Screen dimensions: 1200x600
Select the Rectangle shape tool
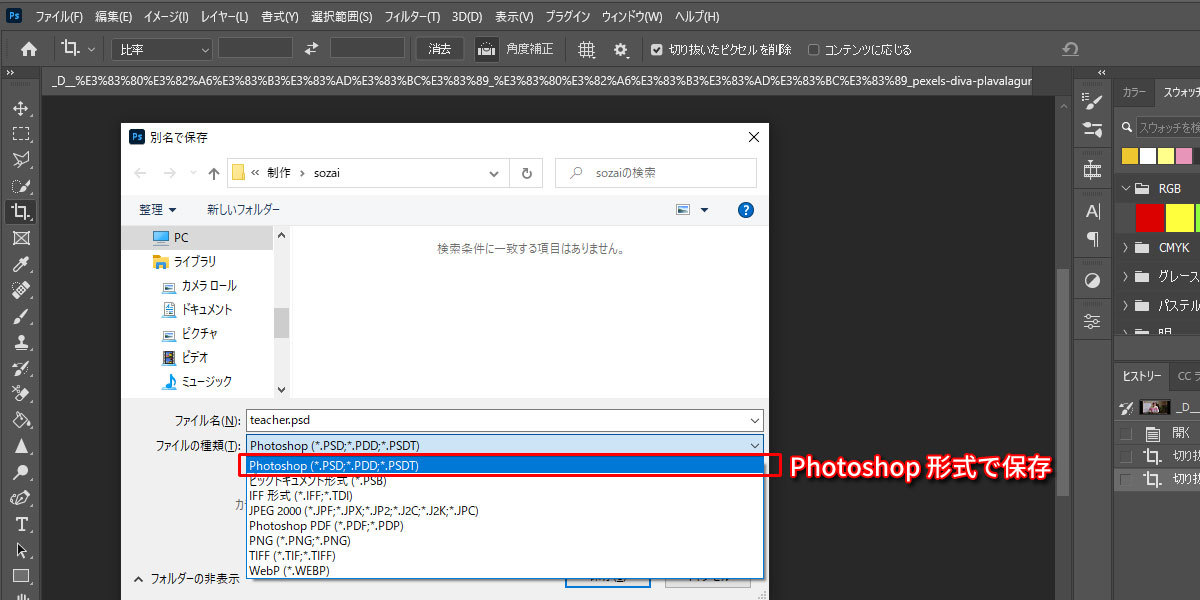(x=20, y=576)
